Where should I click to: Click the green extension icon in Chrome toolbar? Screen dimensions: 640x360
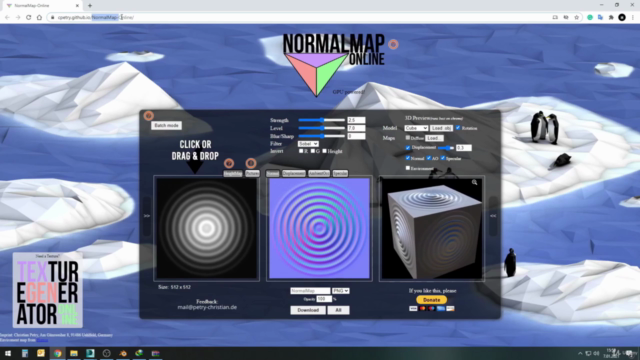coord(589,17)
